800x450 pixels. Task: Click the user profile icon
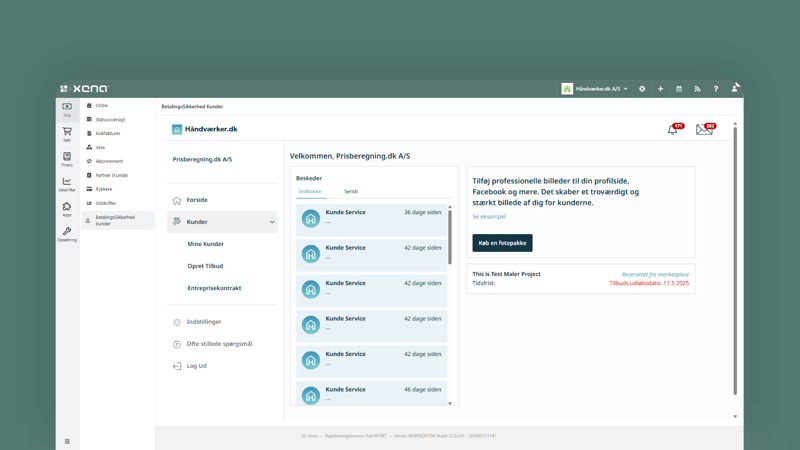[735, 88]
